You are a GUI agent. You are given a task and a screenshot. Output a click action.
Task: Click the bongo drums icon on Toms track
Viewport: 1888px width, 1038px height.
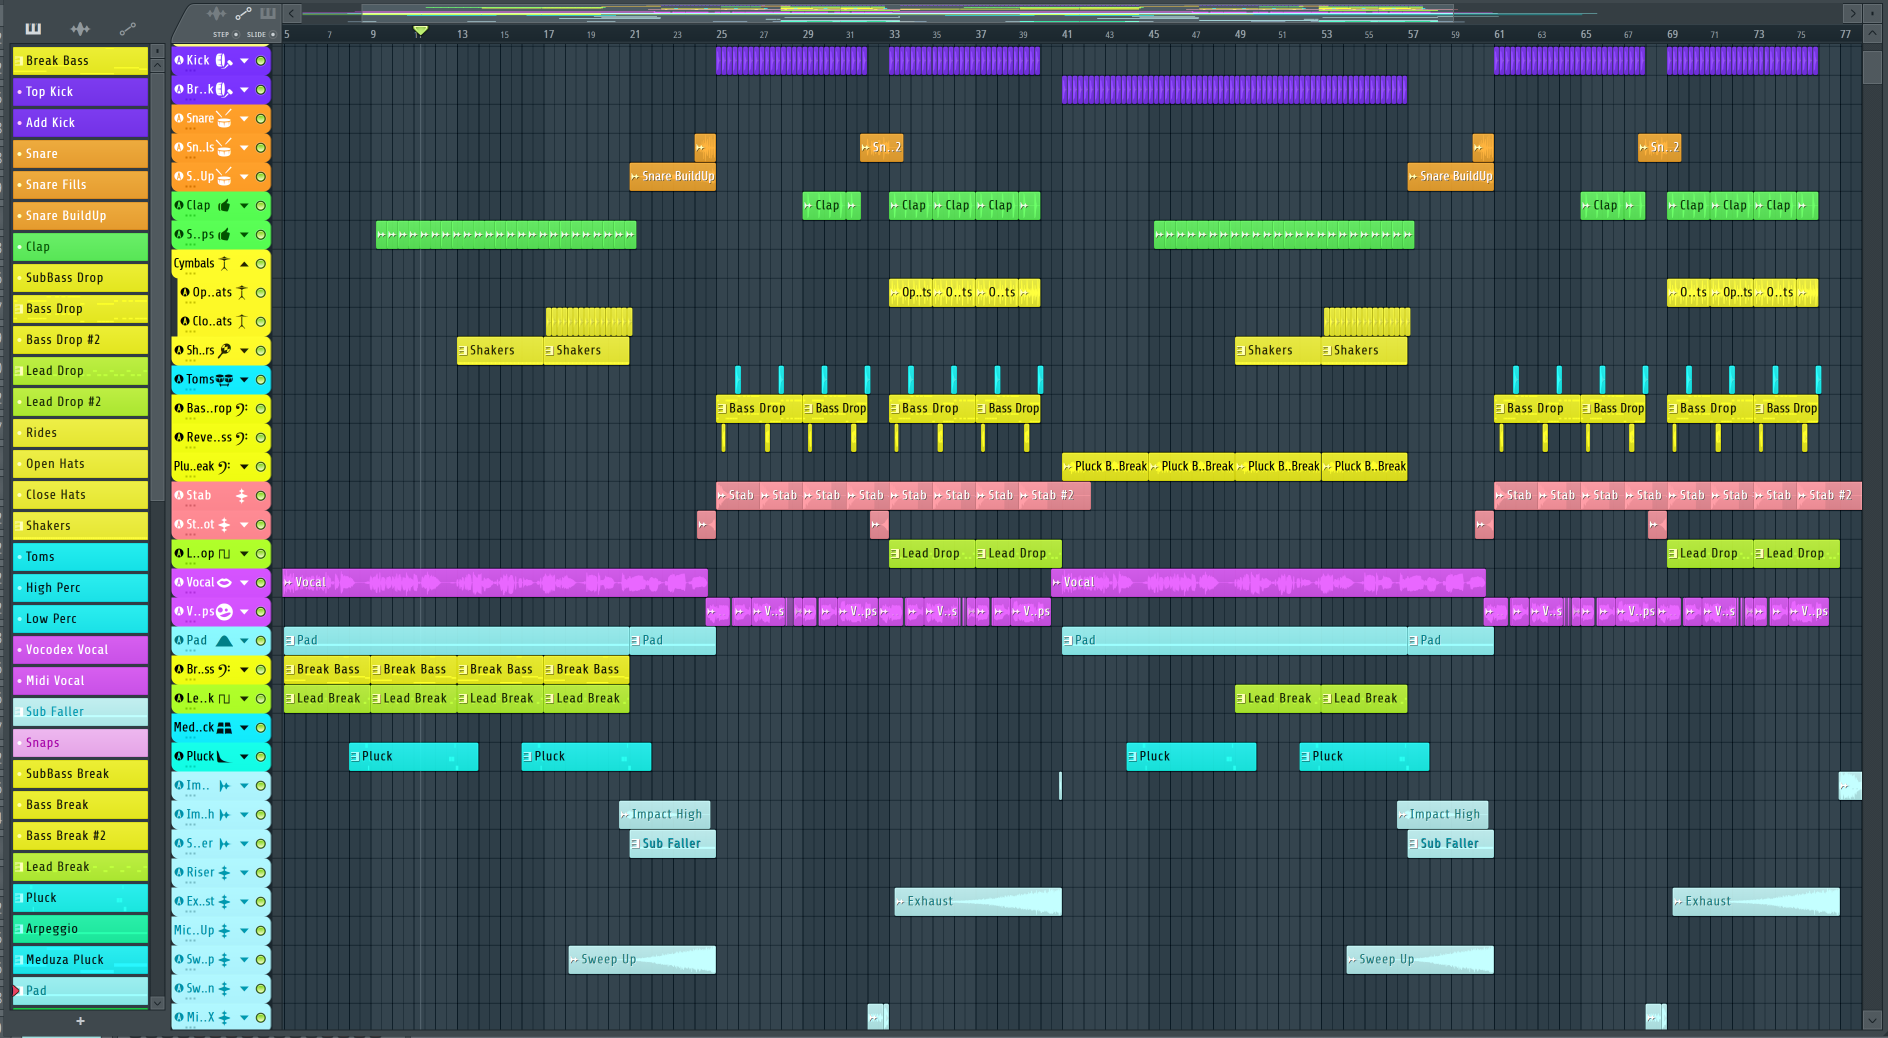[224, 379]
